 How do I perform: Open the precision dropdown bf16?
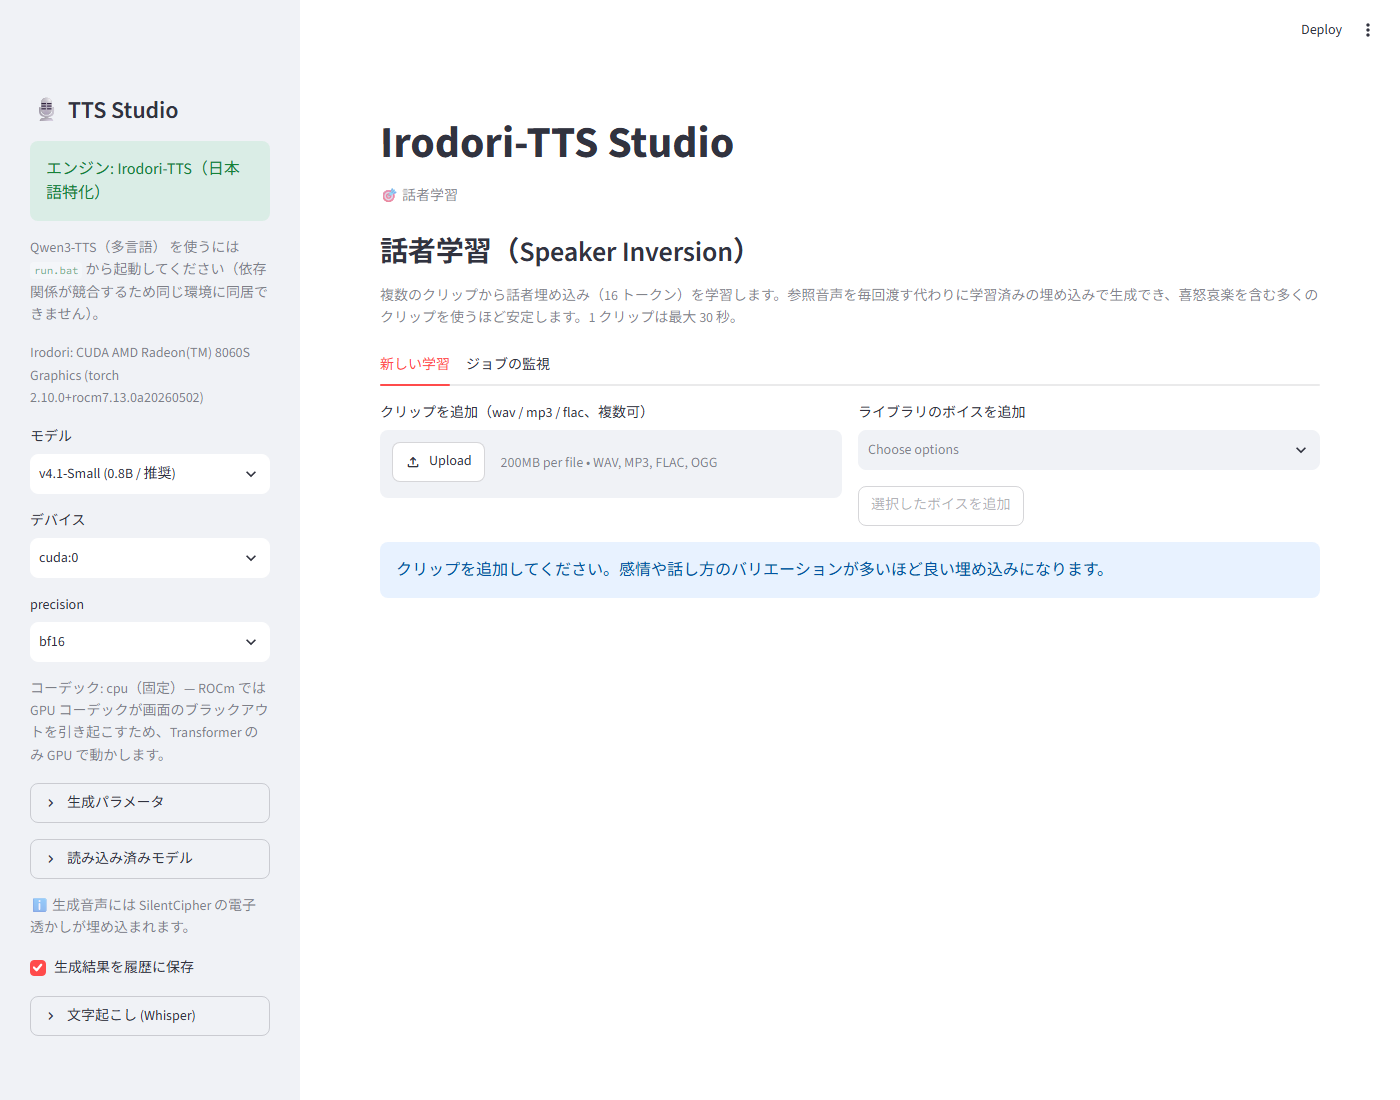tap(150, 642)
